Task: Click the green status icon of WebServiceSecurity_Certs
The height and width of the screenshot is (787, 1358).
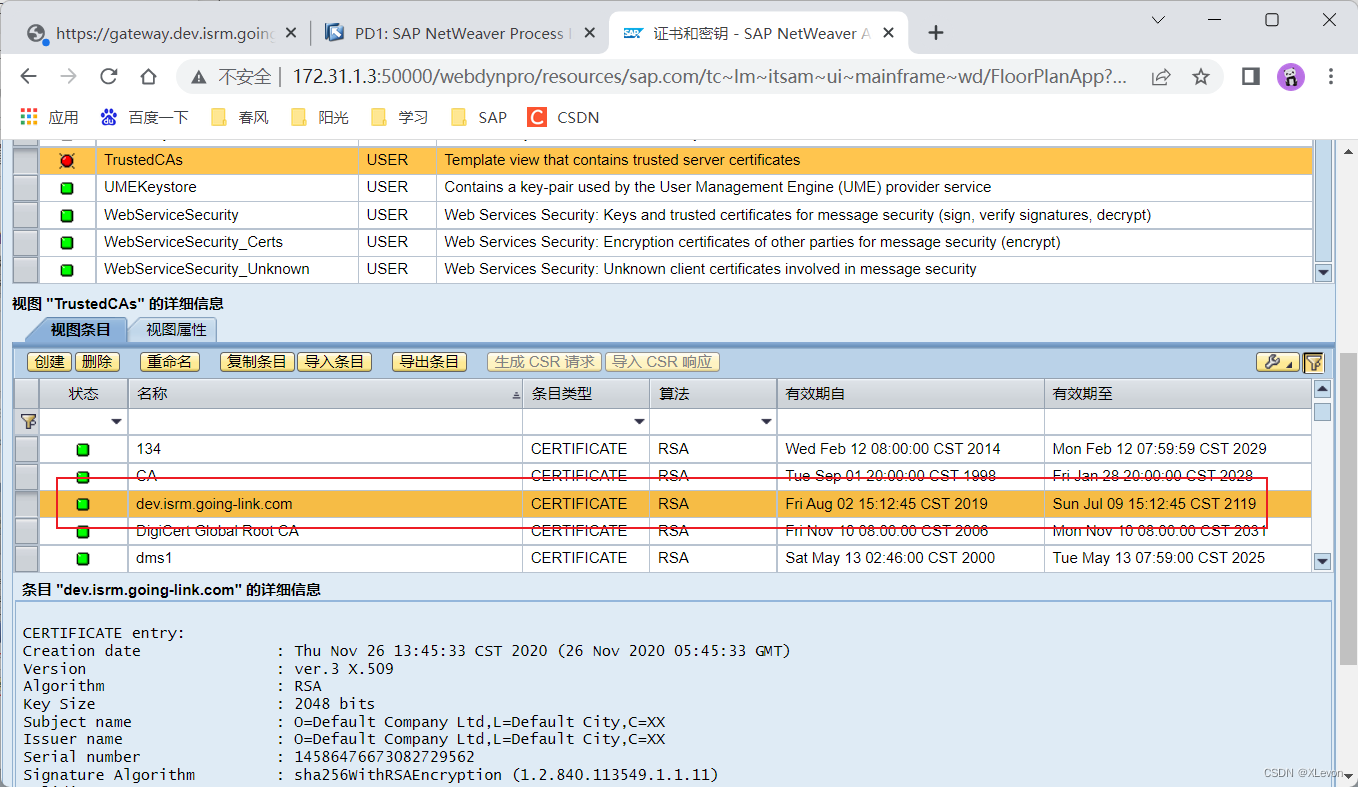Action: (67, 242)
